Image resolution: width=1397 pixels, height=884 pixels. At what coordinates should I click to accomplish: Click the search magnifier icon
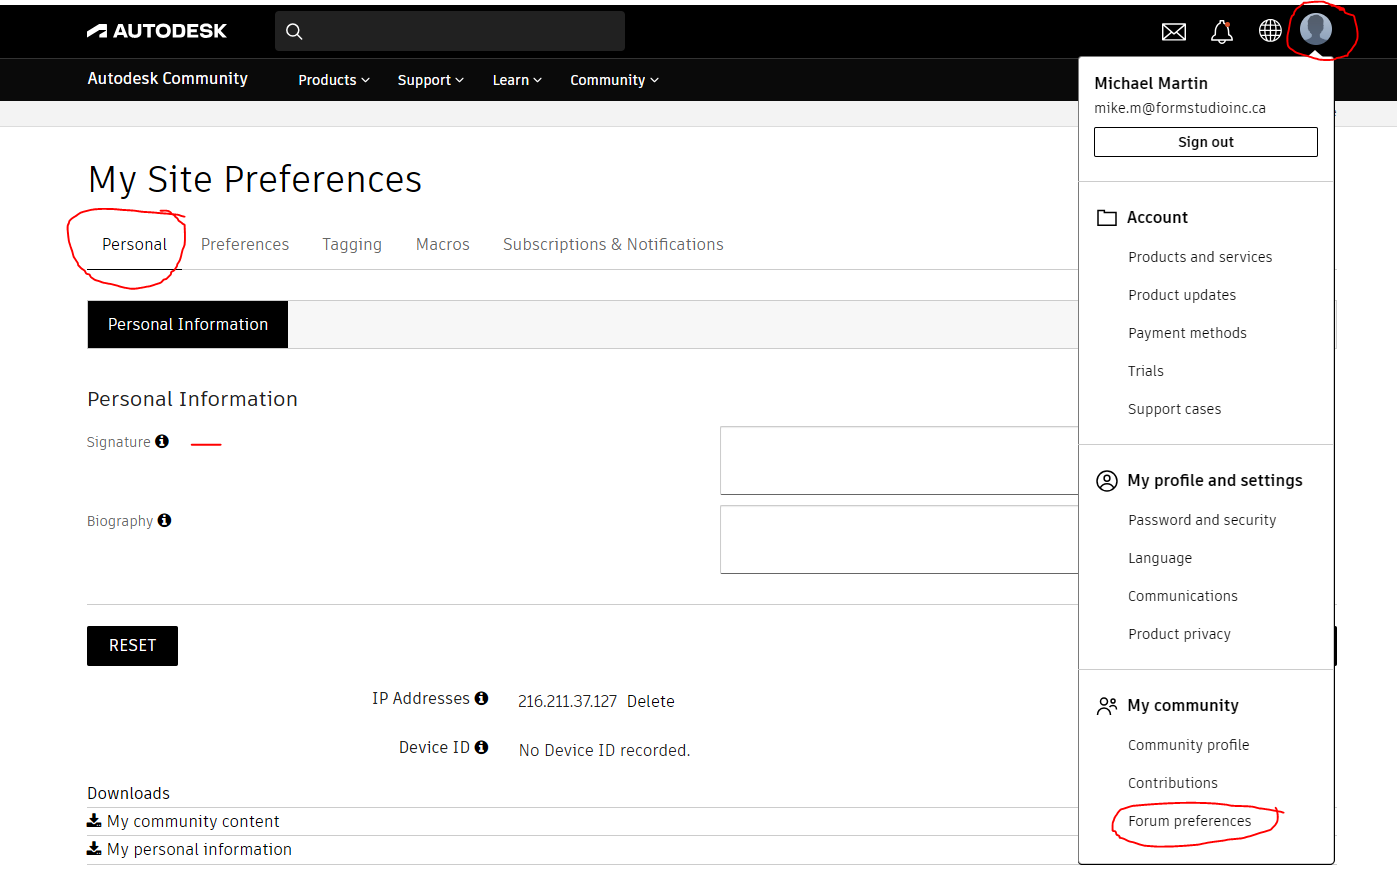tap(293, 31)
